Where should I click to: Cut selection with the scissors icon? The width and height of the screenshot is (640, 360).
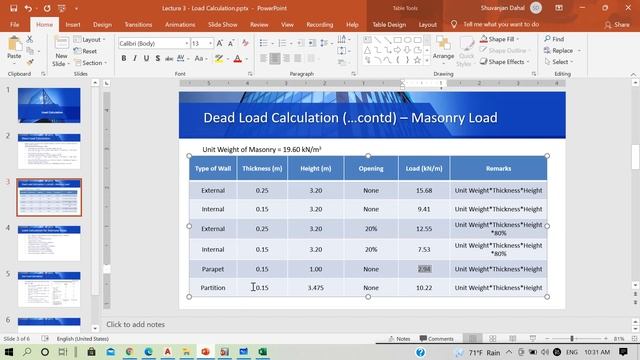(29, 39)
